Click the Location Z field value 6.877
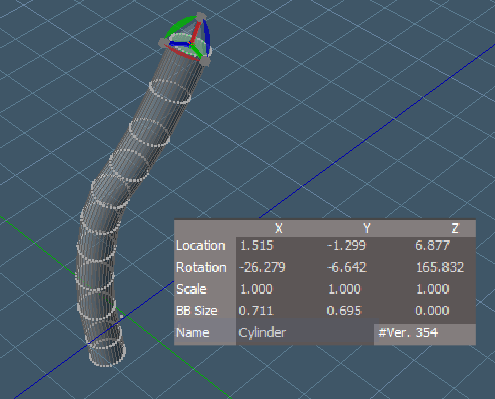This screenshot has height=399, width=495. click(x=432, y=246)
